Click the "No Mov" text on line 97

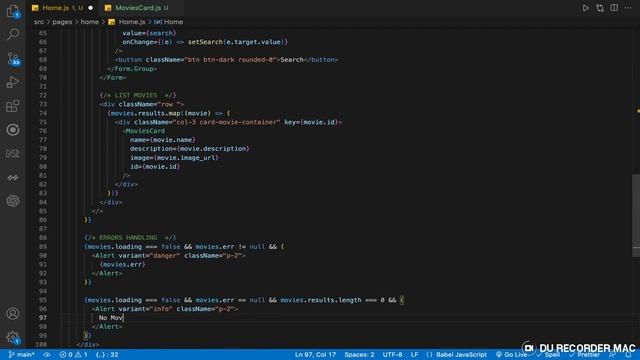click(x=111, y=318)
